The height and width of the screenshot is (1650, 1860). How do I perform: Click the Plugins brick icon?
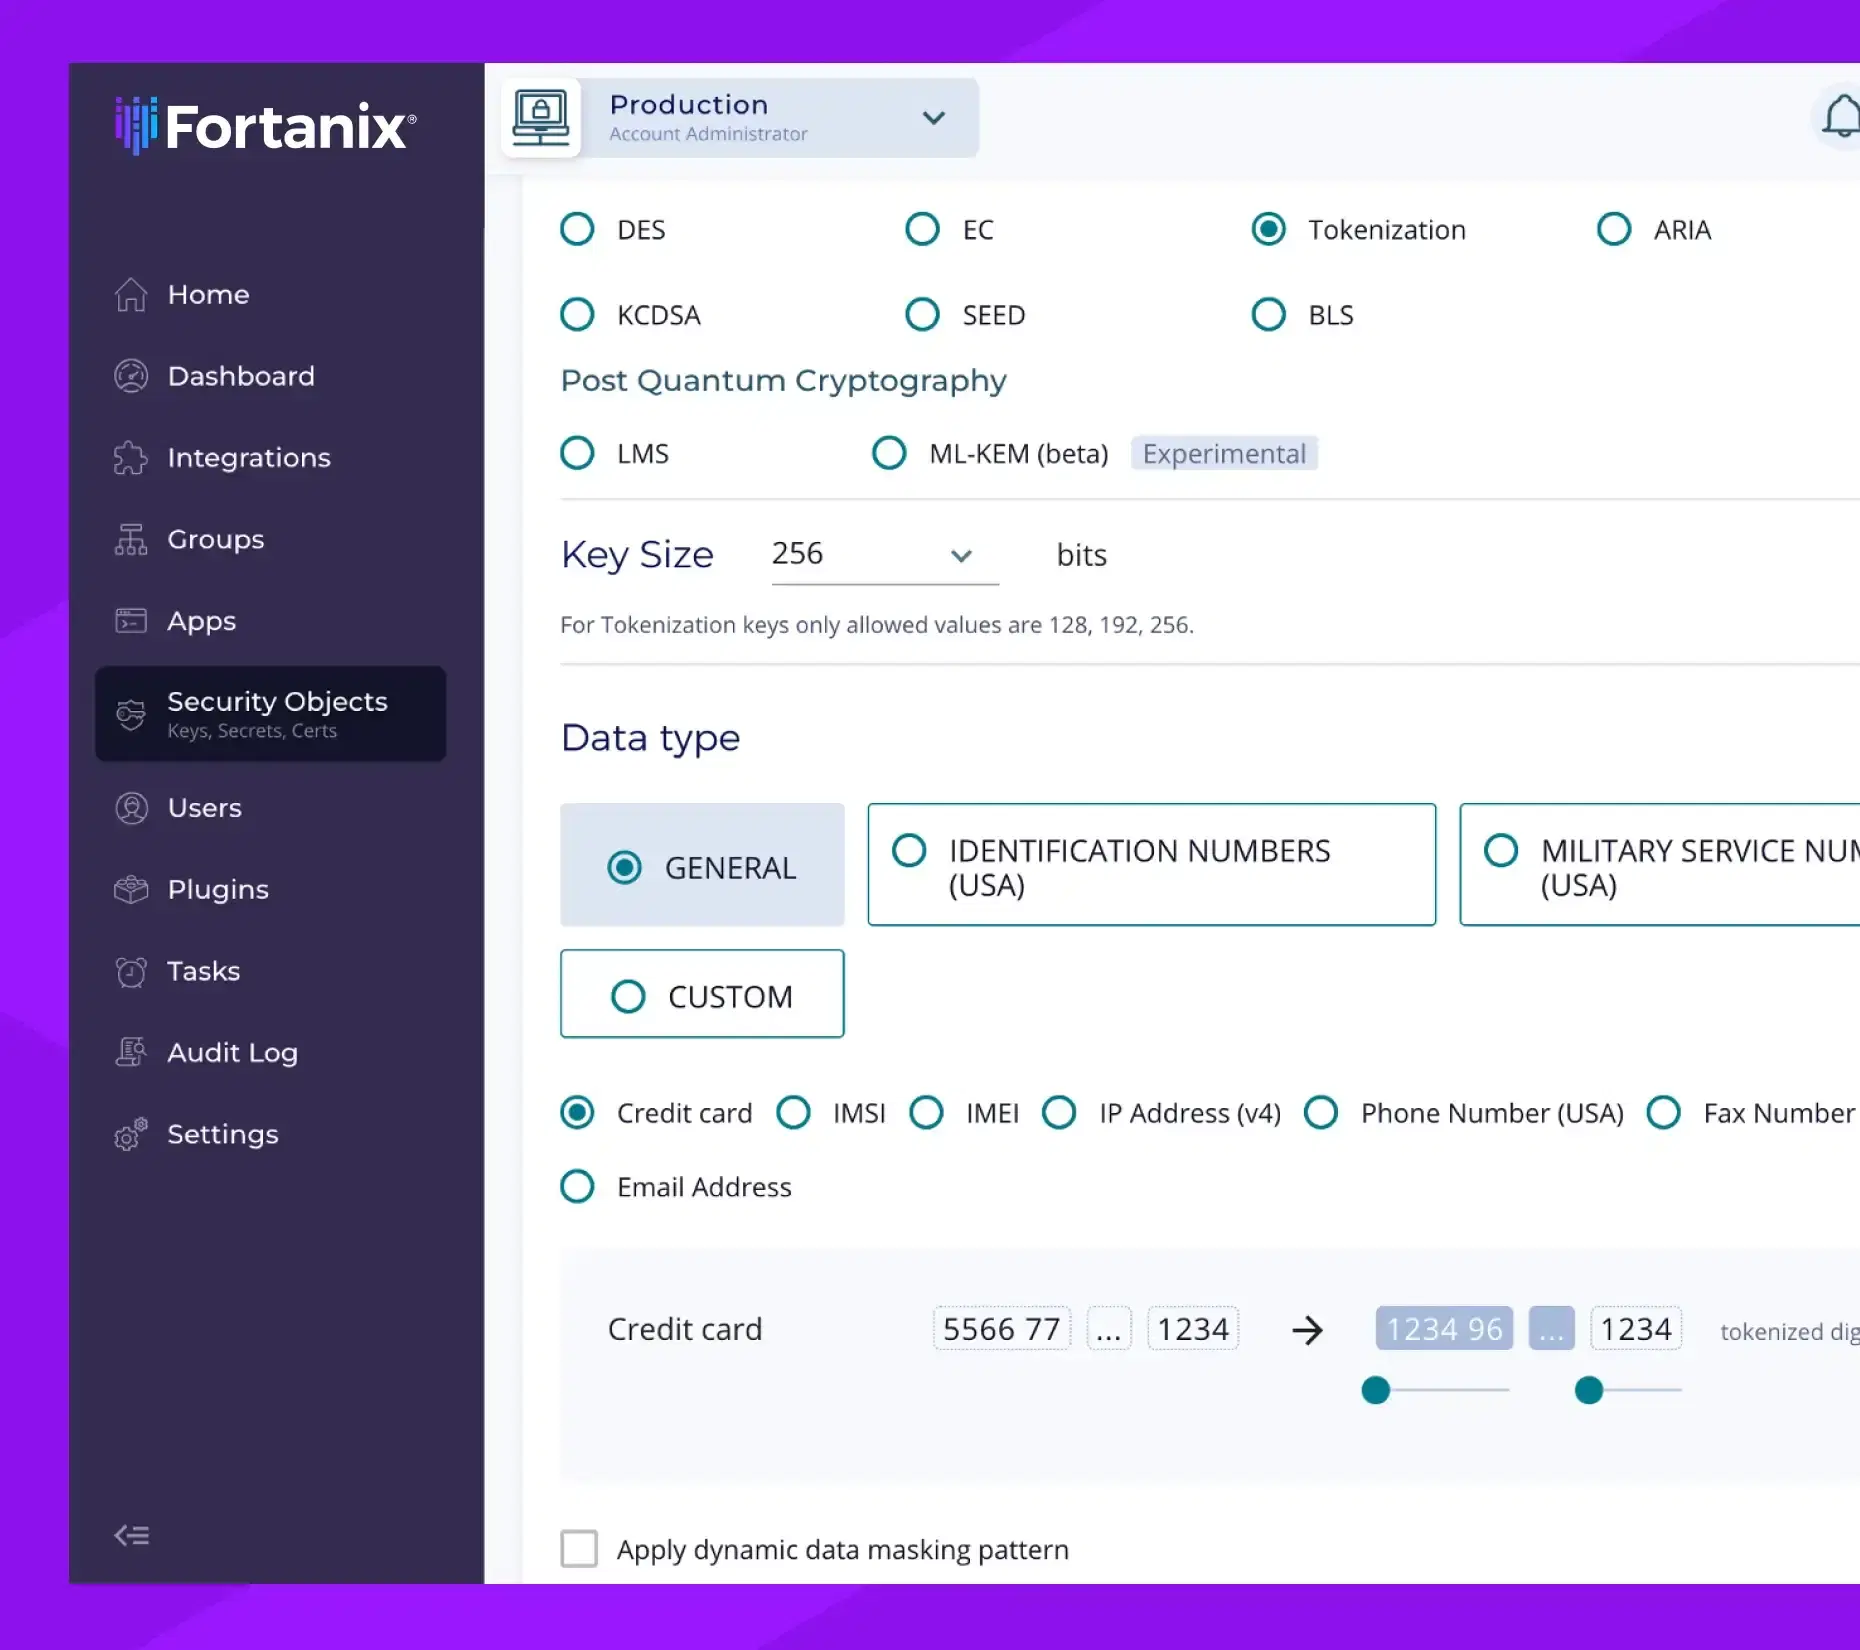click(x=131, y=889)
